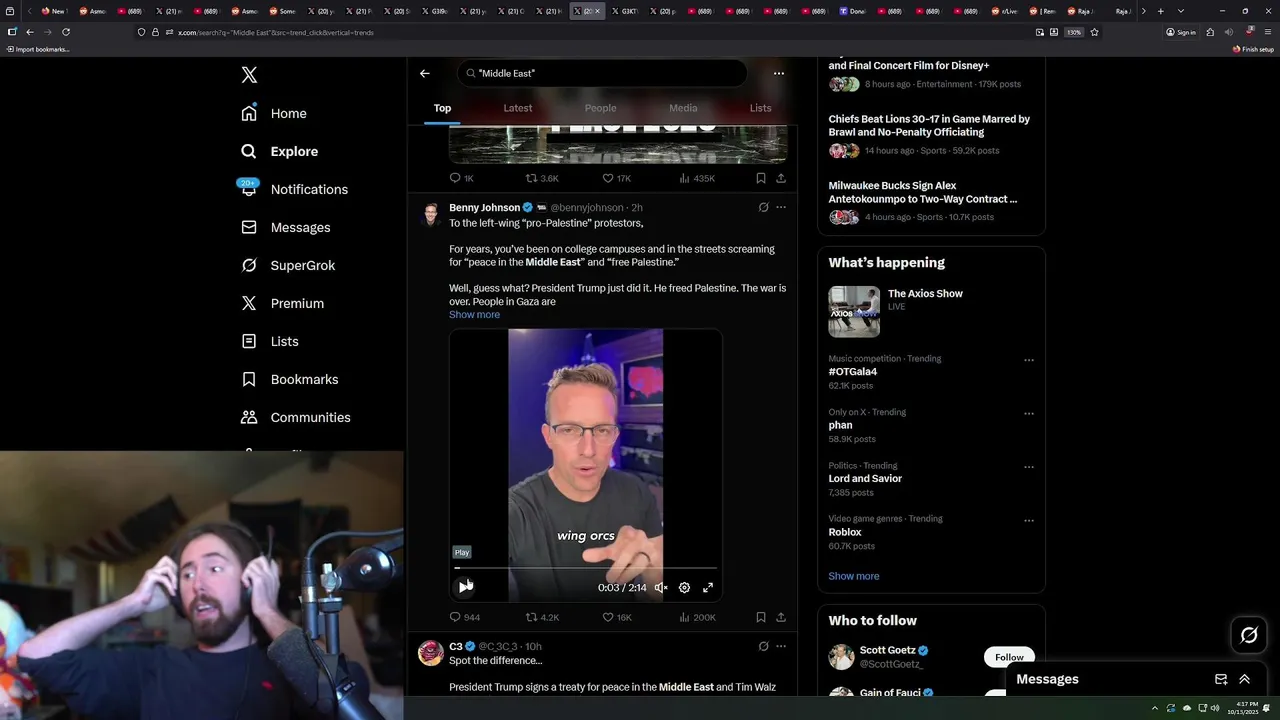The height and width of the screenshot is (720, 1280).
Task: Switch to the Media tab
Action: point(683,108)
